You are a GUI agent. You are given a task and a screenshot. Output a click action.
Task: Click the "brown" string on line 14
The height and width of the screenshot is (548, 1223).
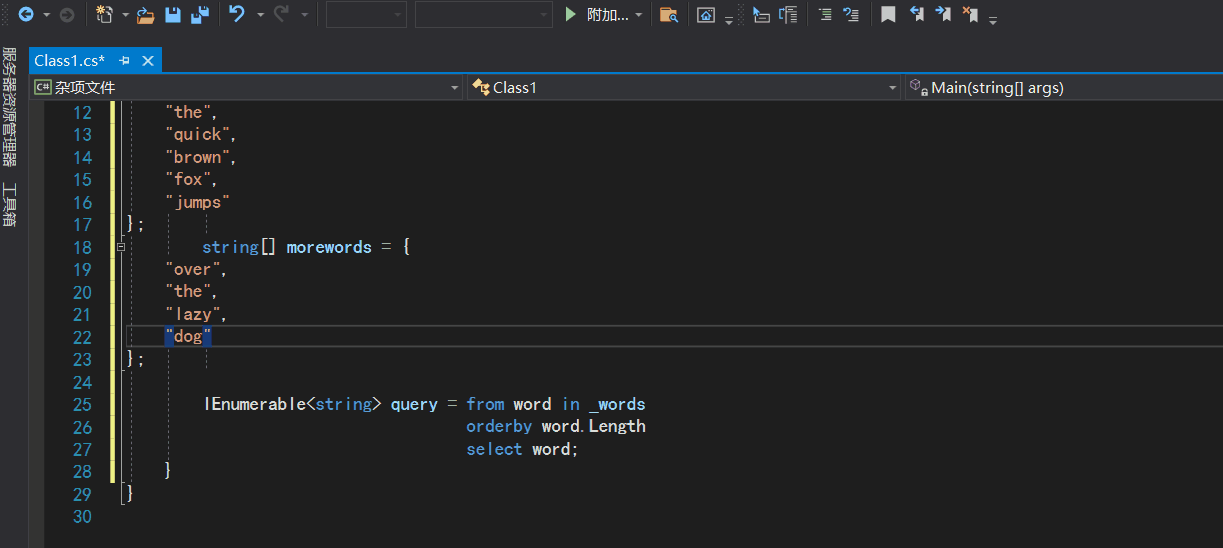(200, 157)
